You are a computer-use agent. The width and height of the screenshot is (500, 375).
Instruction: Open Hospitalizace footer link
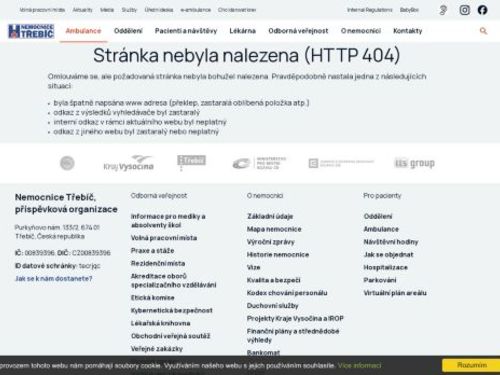coord(385,267)
